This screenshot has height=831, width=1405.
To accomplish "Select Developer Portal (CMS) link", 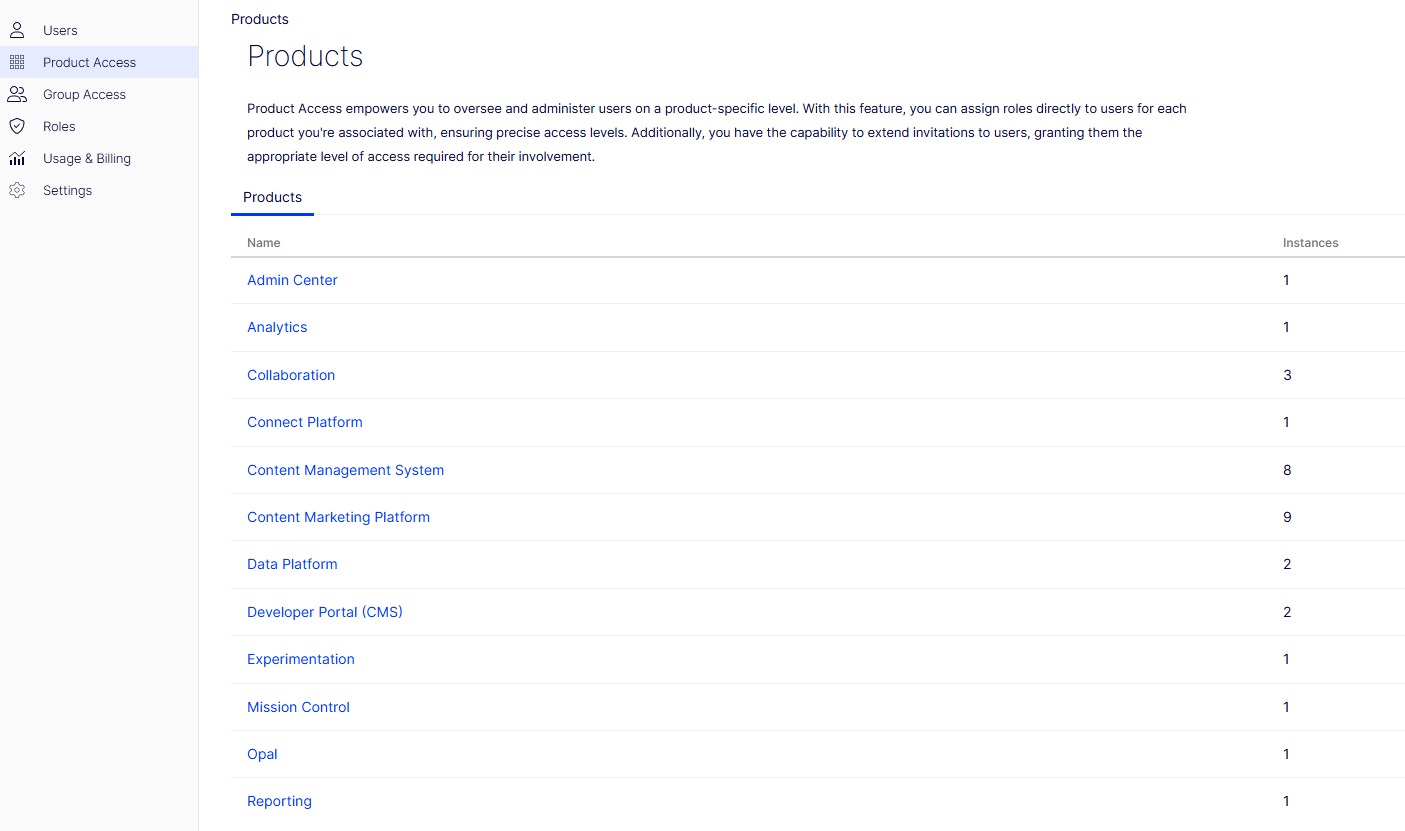I will click(x=324, y=612).
